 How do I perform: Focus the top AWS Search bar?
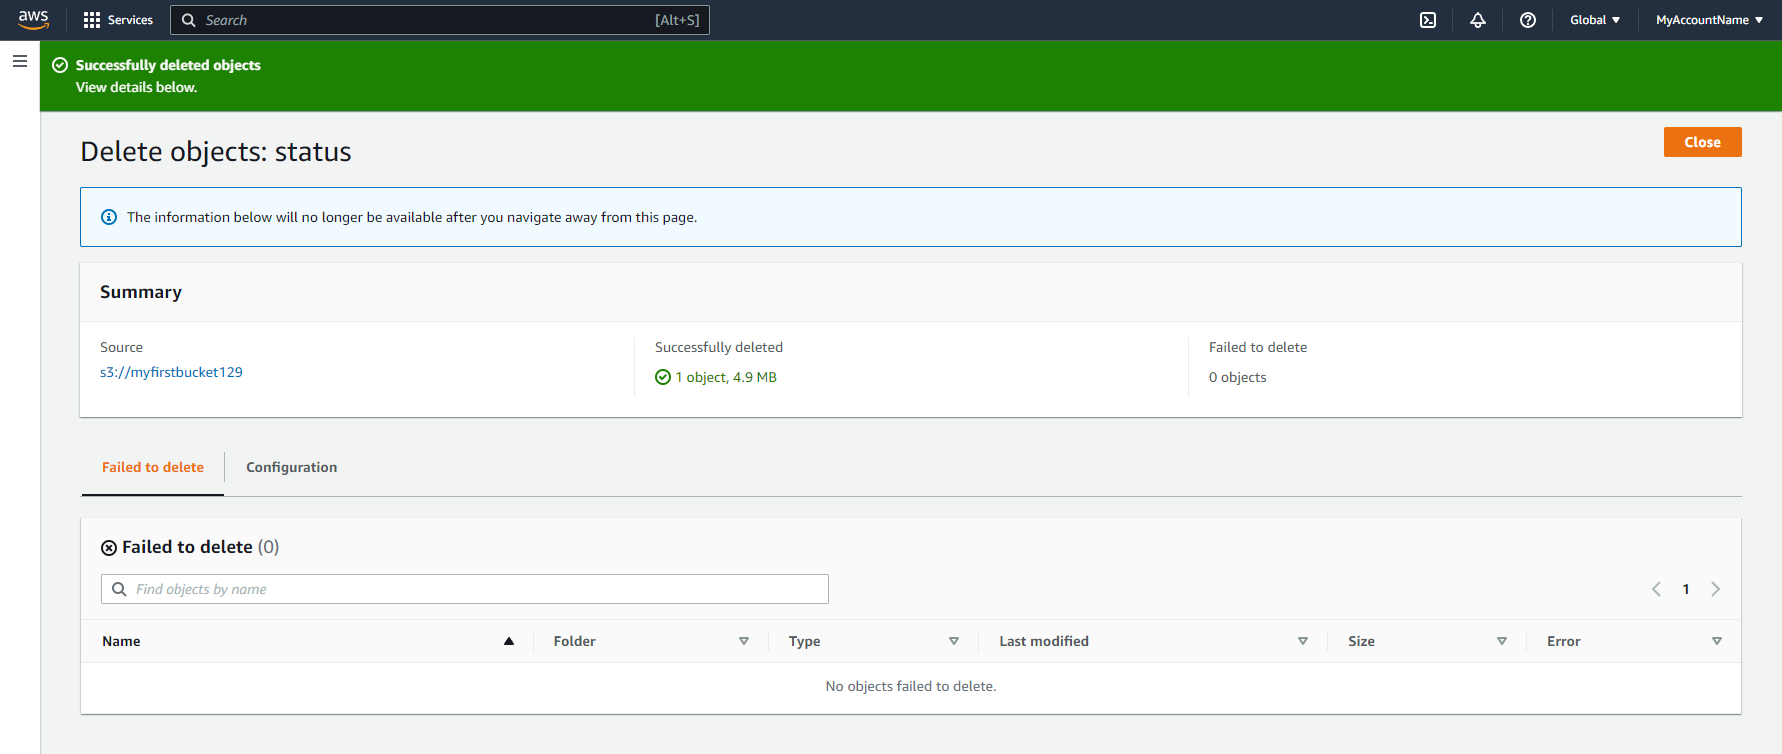[440, 20]
